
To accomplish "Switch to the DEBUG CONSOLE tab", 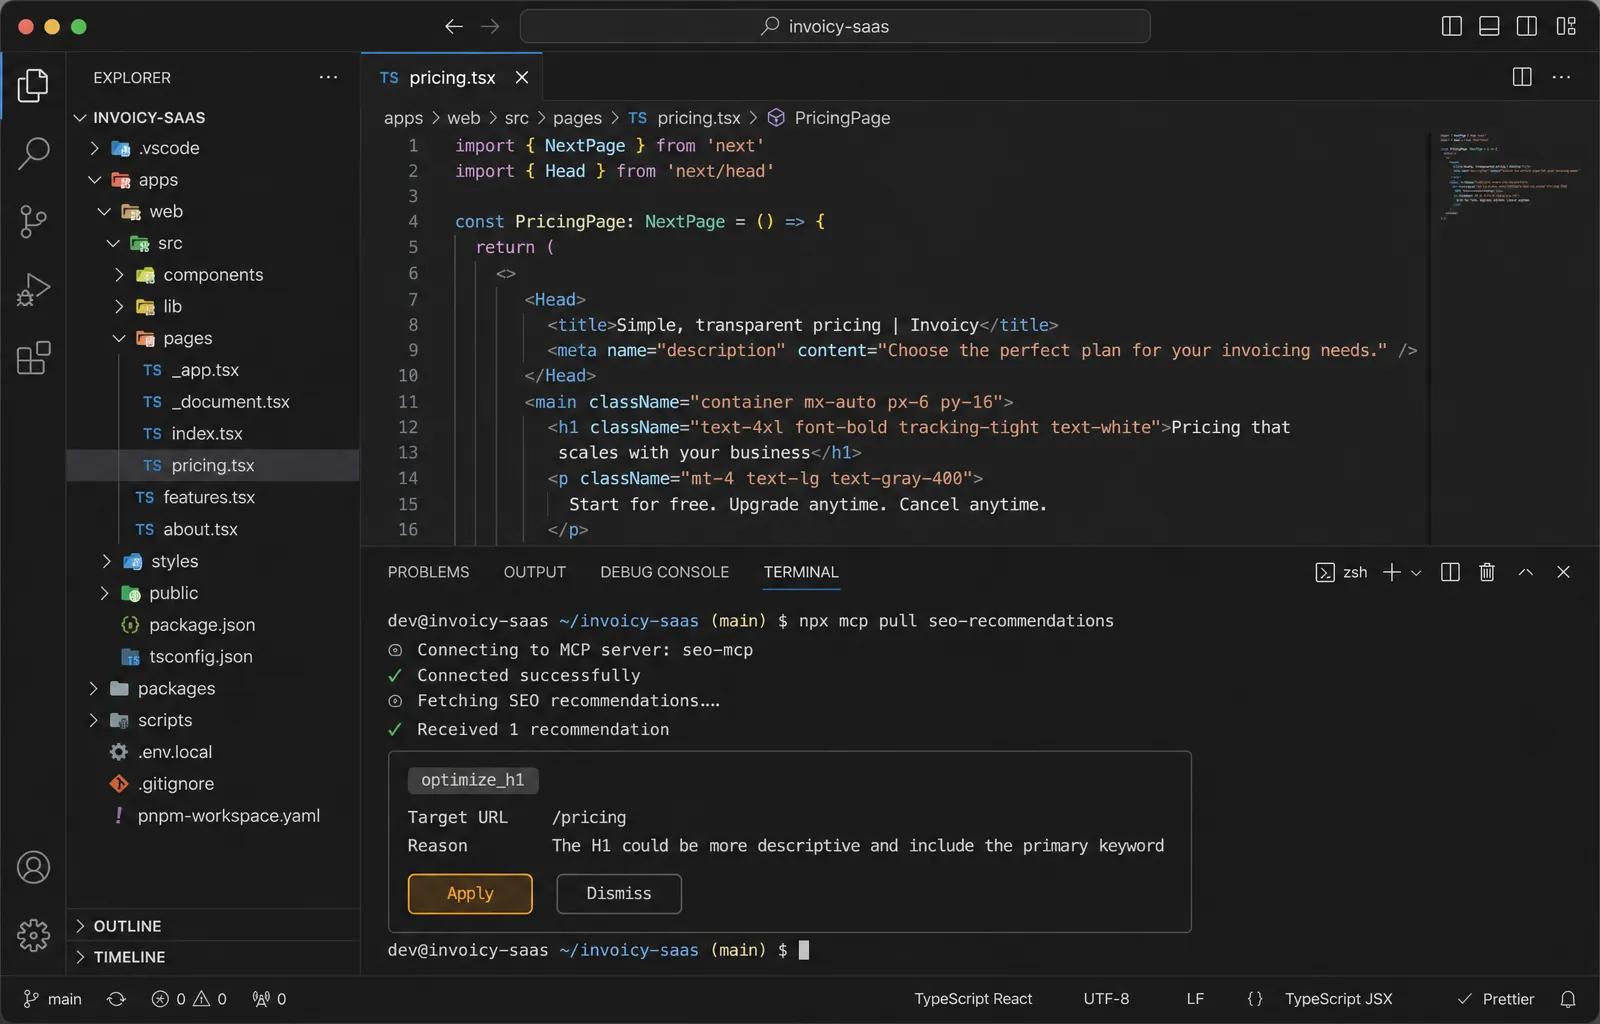I will (664, 572).
